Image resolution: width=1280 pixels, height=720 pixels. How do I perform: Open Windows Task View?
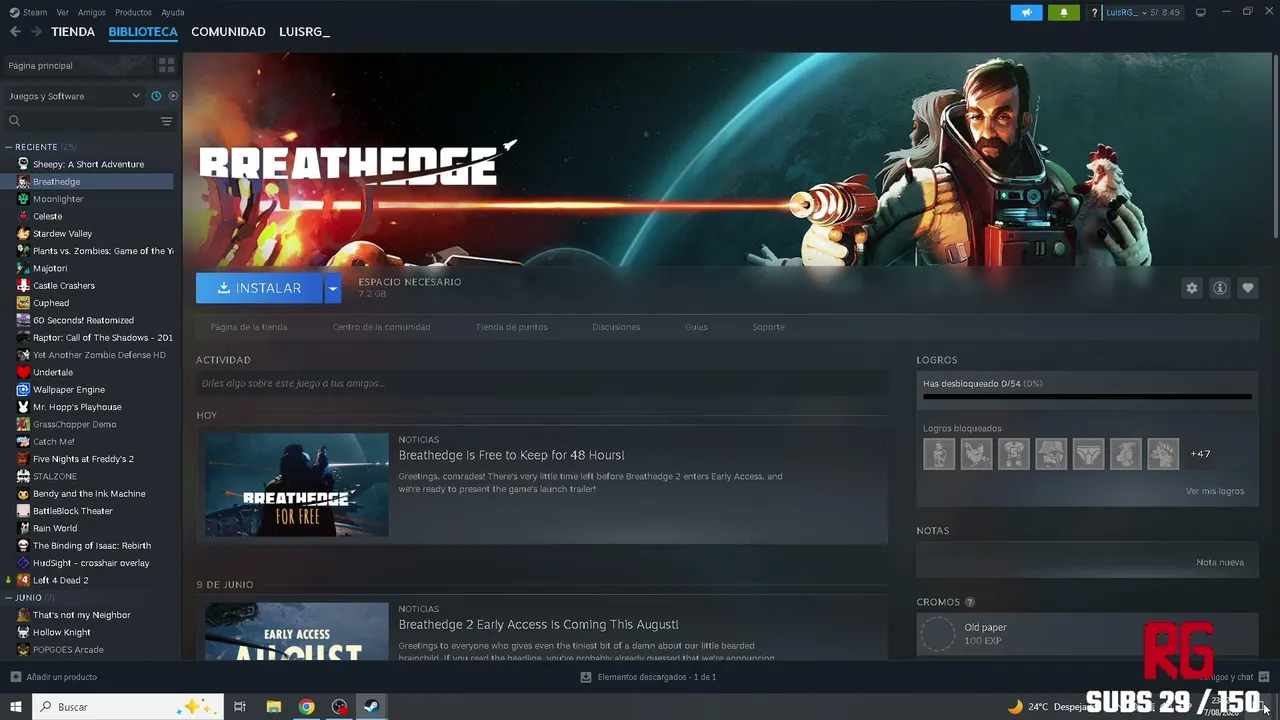coord(240,707)
